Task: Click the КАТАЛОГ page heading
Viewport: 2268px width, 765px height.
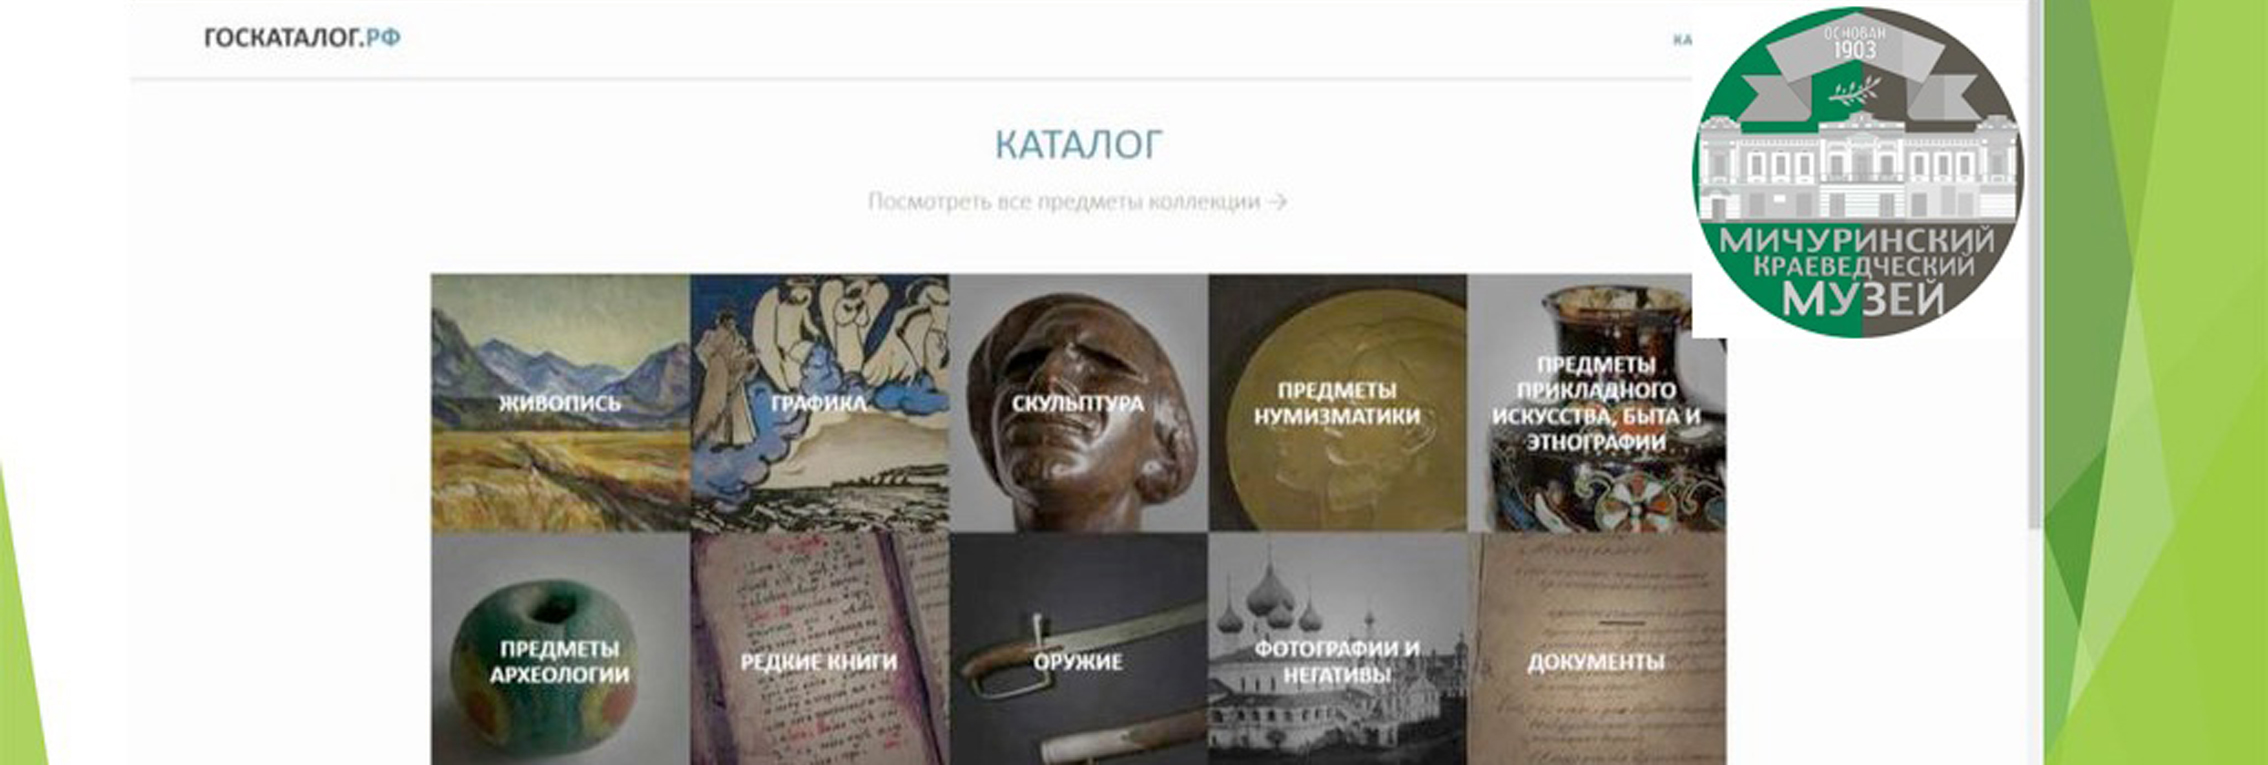Action: 1078,145
